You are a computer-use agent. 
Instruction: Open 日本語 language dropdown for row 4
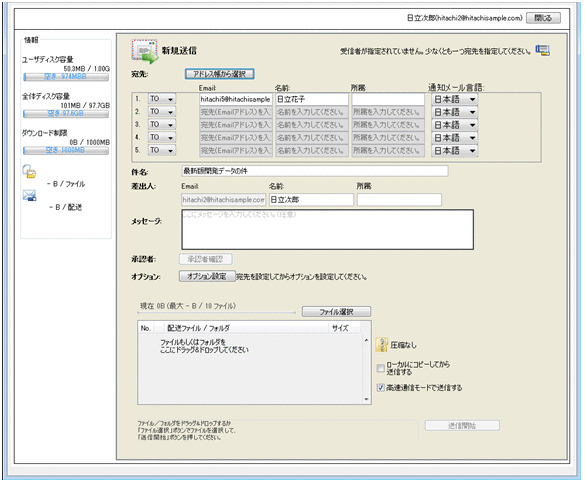454,138
